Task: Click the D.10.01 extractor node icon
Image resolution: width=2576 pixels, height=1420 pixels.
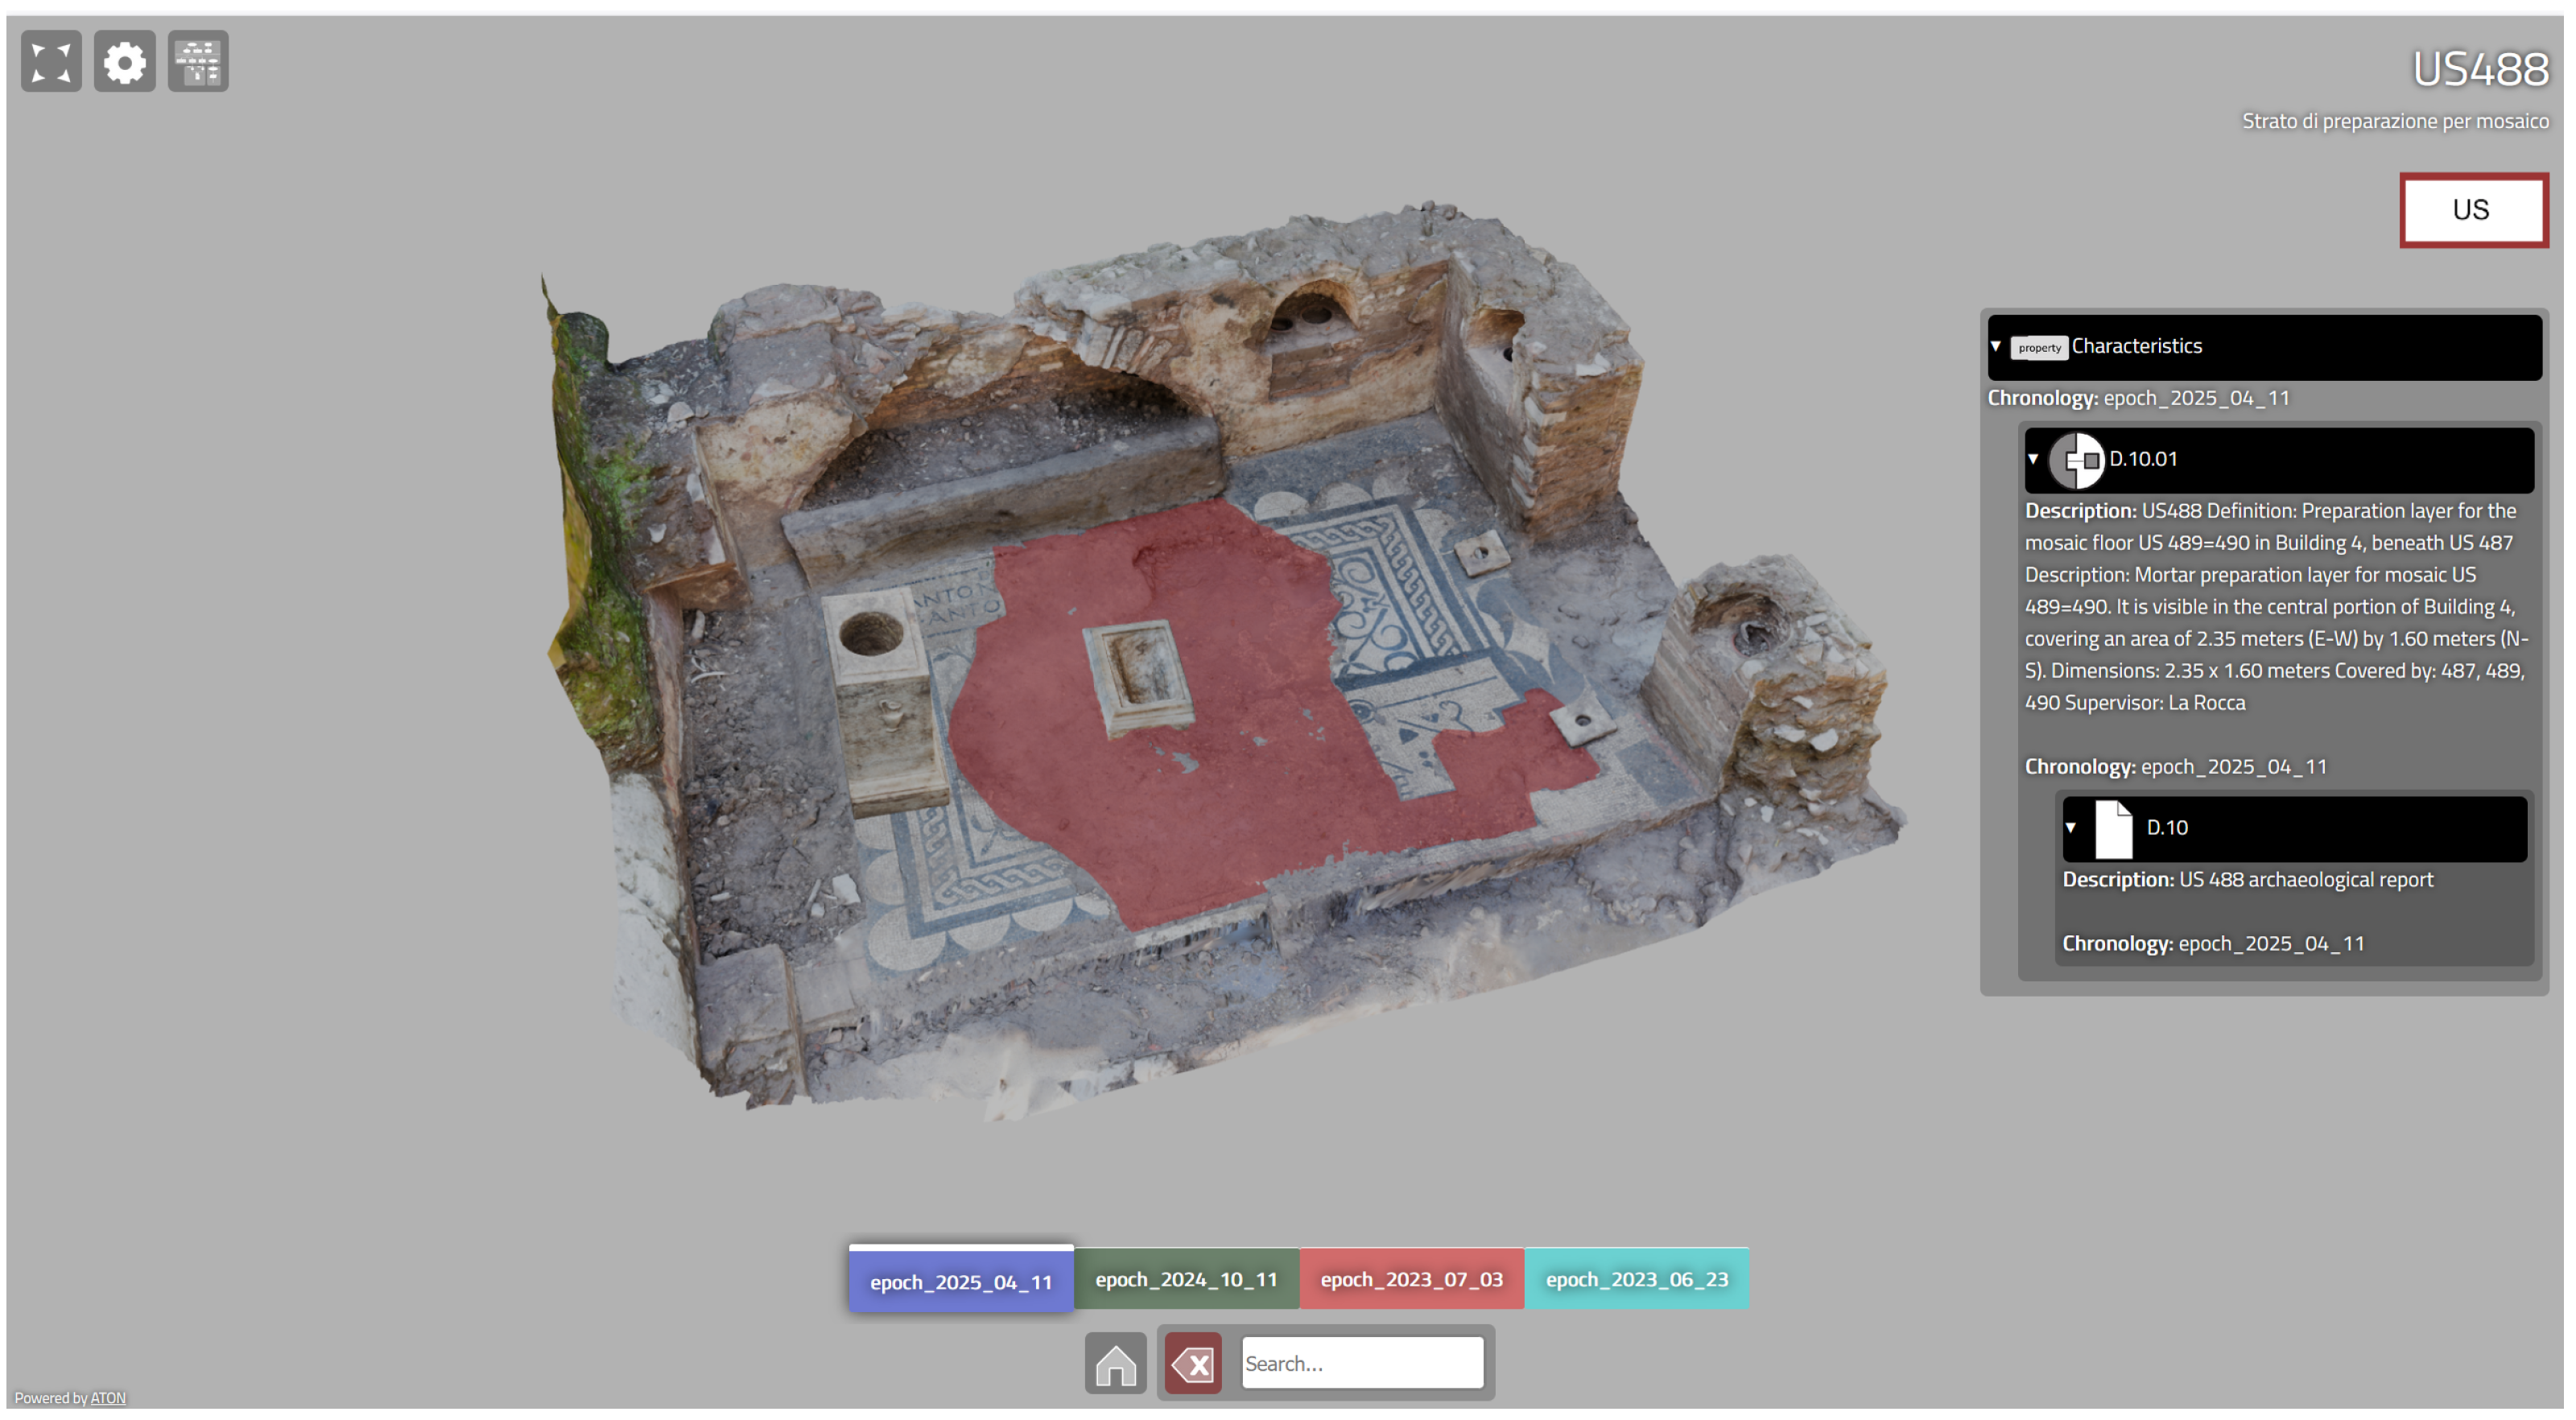Action: tap(2076, 460)
